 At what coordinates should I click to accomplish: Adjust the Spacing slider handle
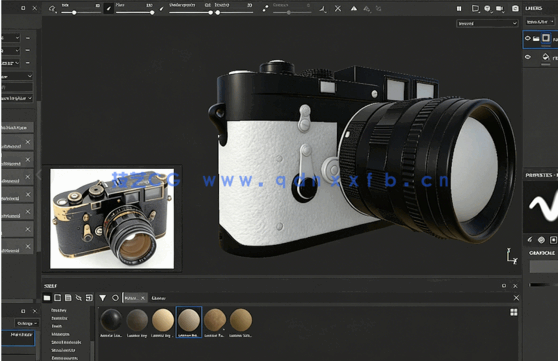217,12
